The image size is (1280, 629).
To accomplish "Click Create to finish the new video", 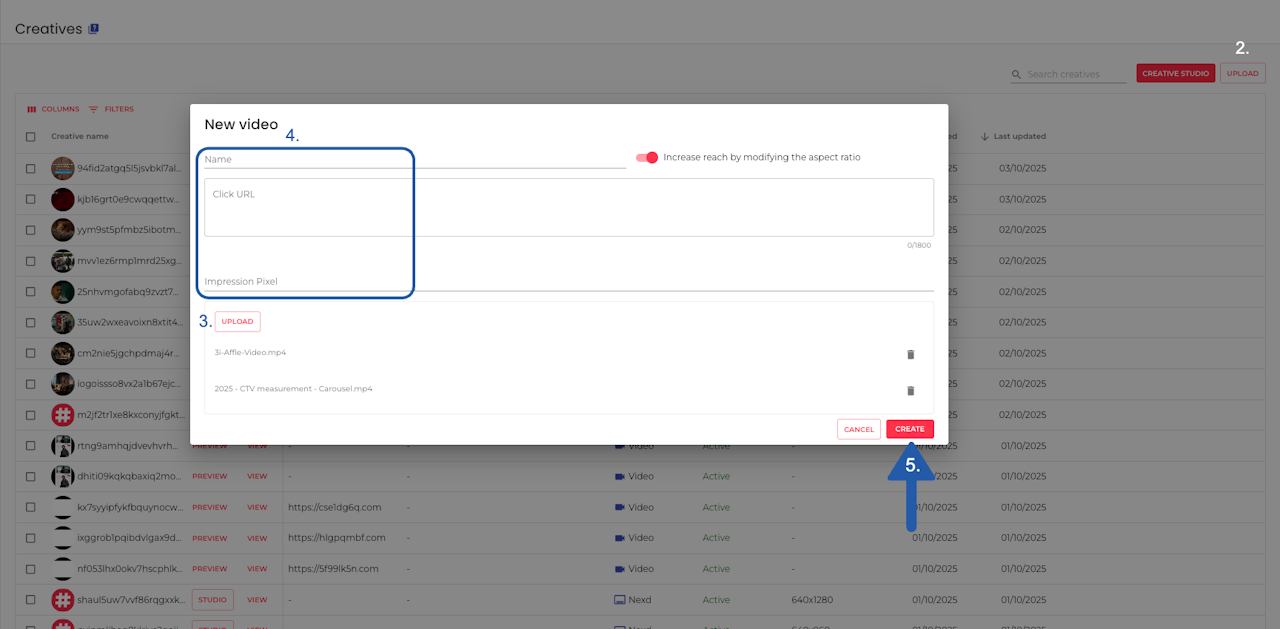I will 910,429.
